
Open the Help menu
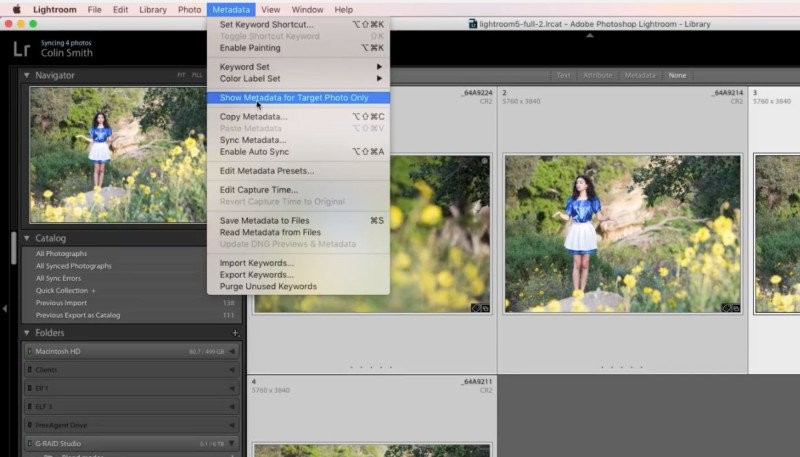click(x=343, y=10)
